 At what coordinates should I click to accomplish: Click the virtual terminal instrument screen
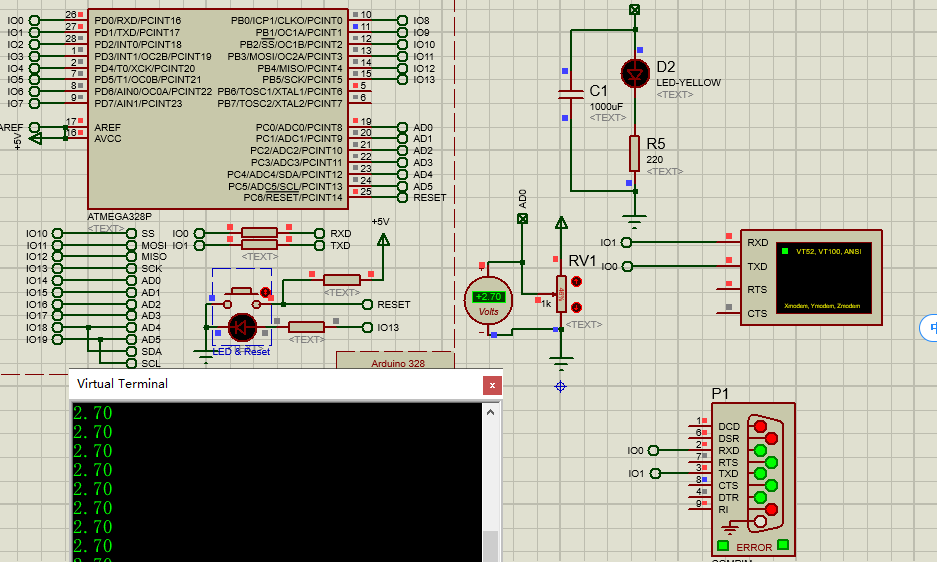click(x=823, y=278)
